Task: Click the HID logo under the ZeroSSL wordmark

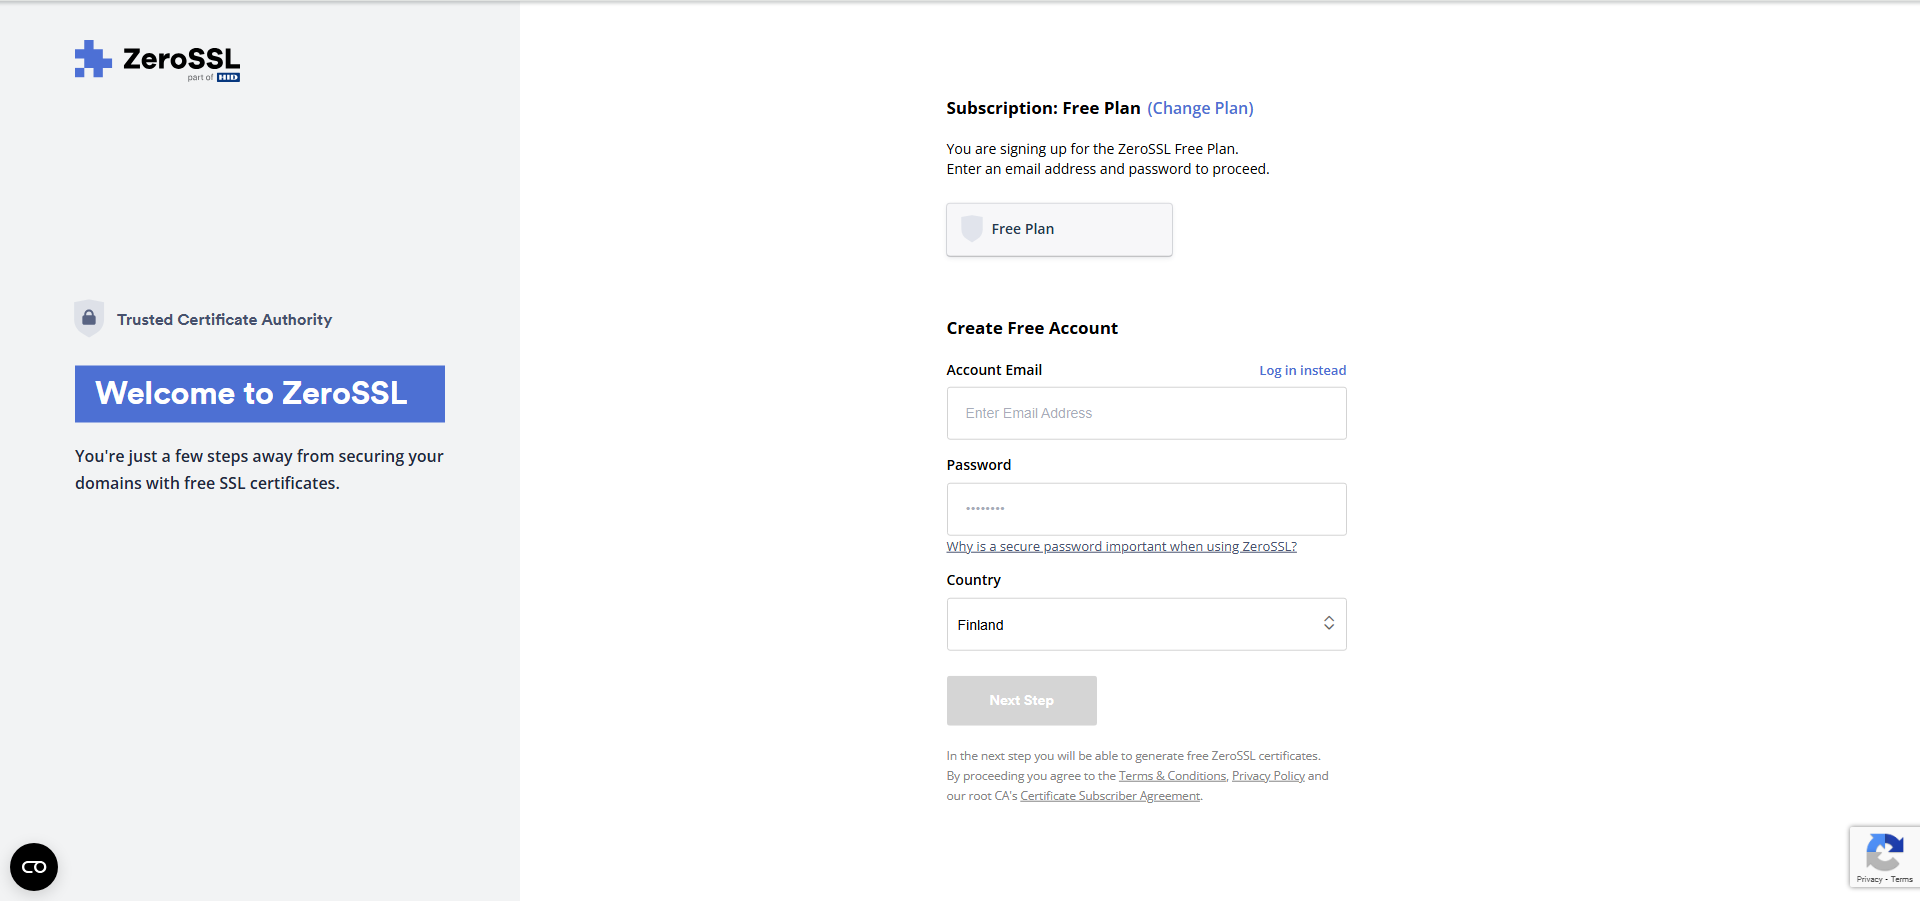Action: click(x=229, y=76)
